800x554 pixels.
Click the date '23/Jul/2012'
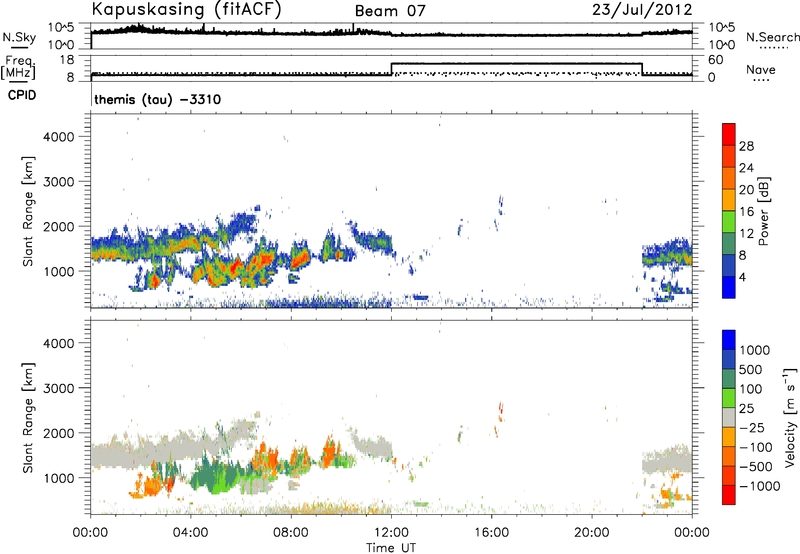642,10
